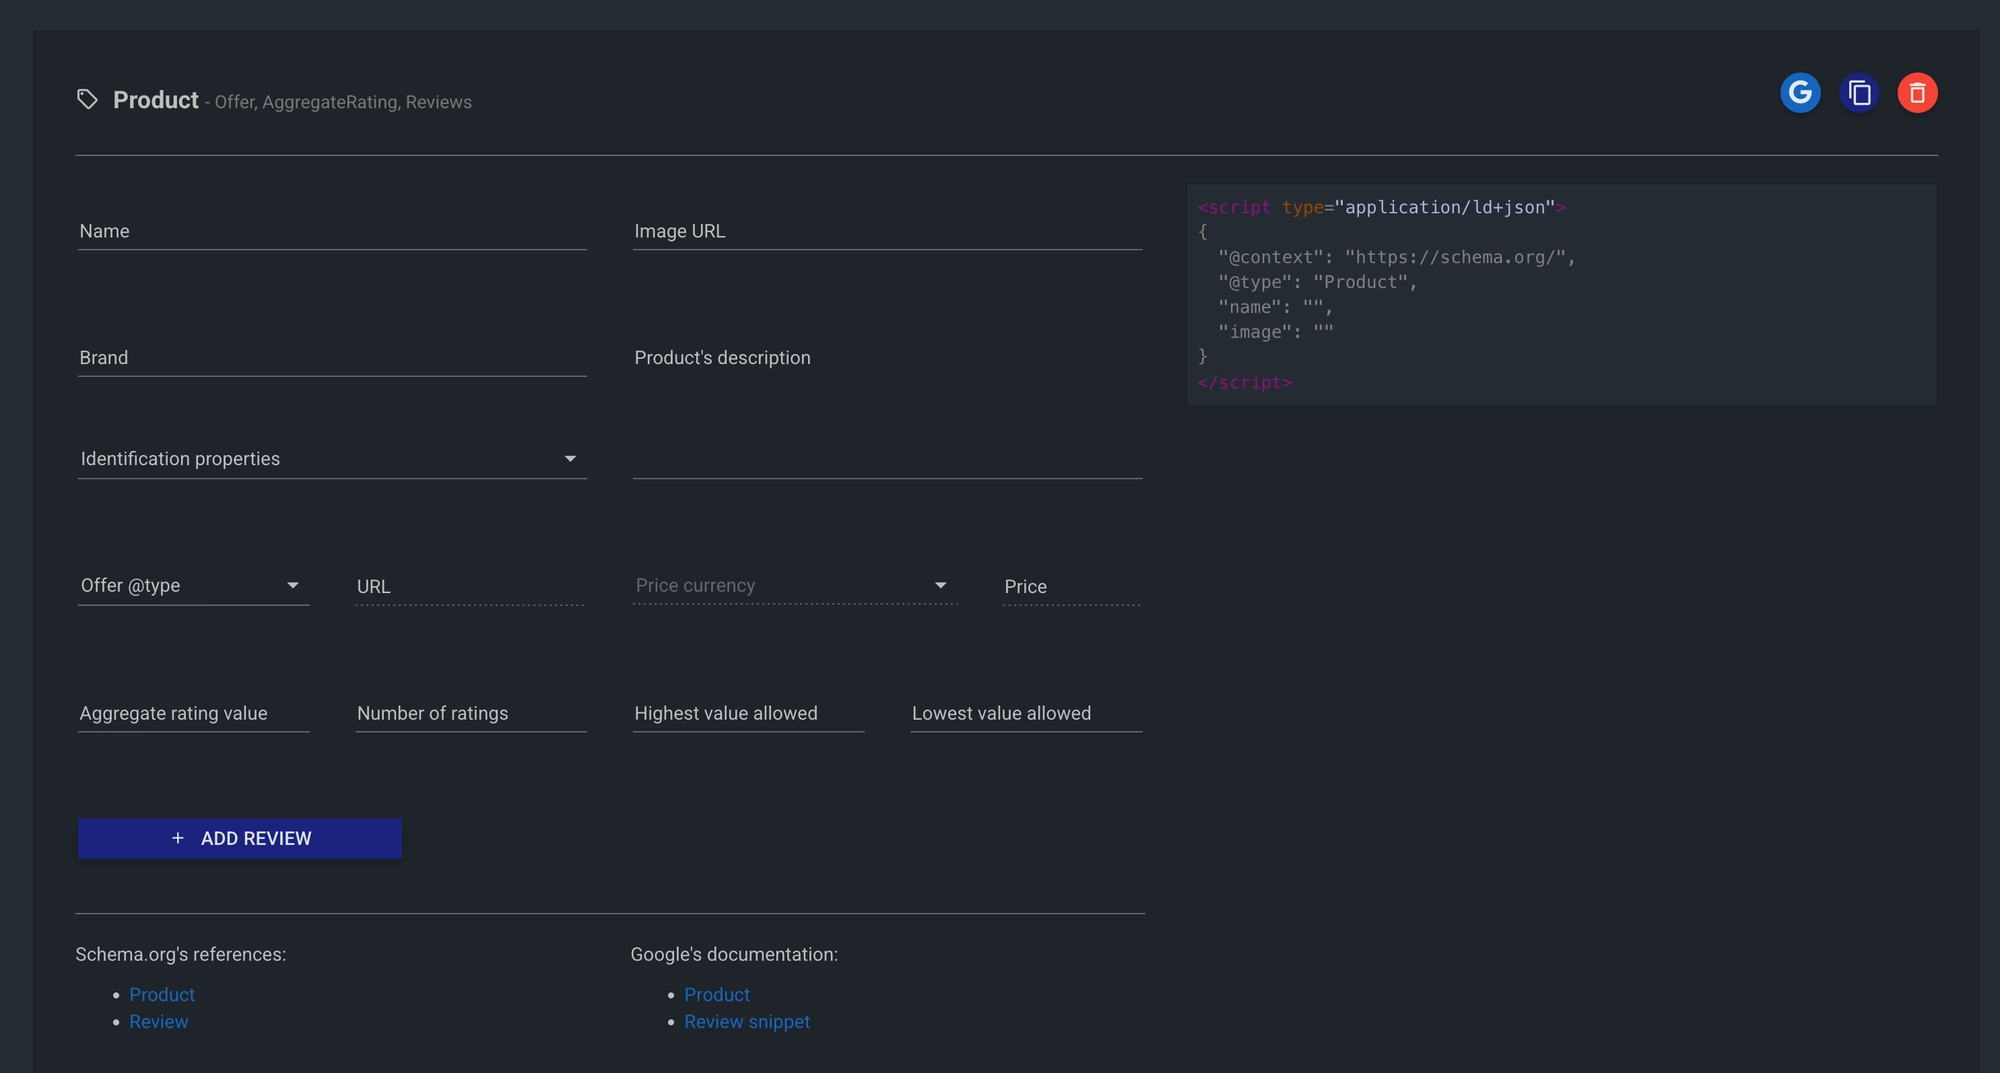
Task: Click the "Google's documentation:" label
Action: coord(734,955)
